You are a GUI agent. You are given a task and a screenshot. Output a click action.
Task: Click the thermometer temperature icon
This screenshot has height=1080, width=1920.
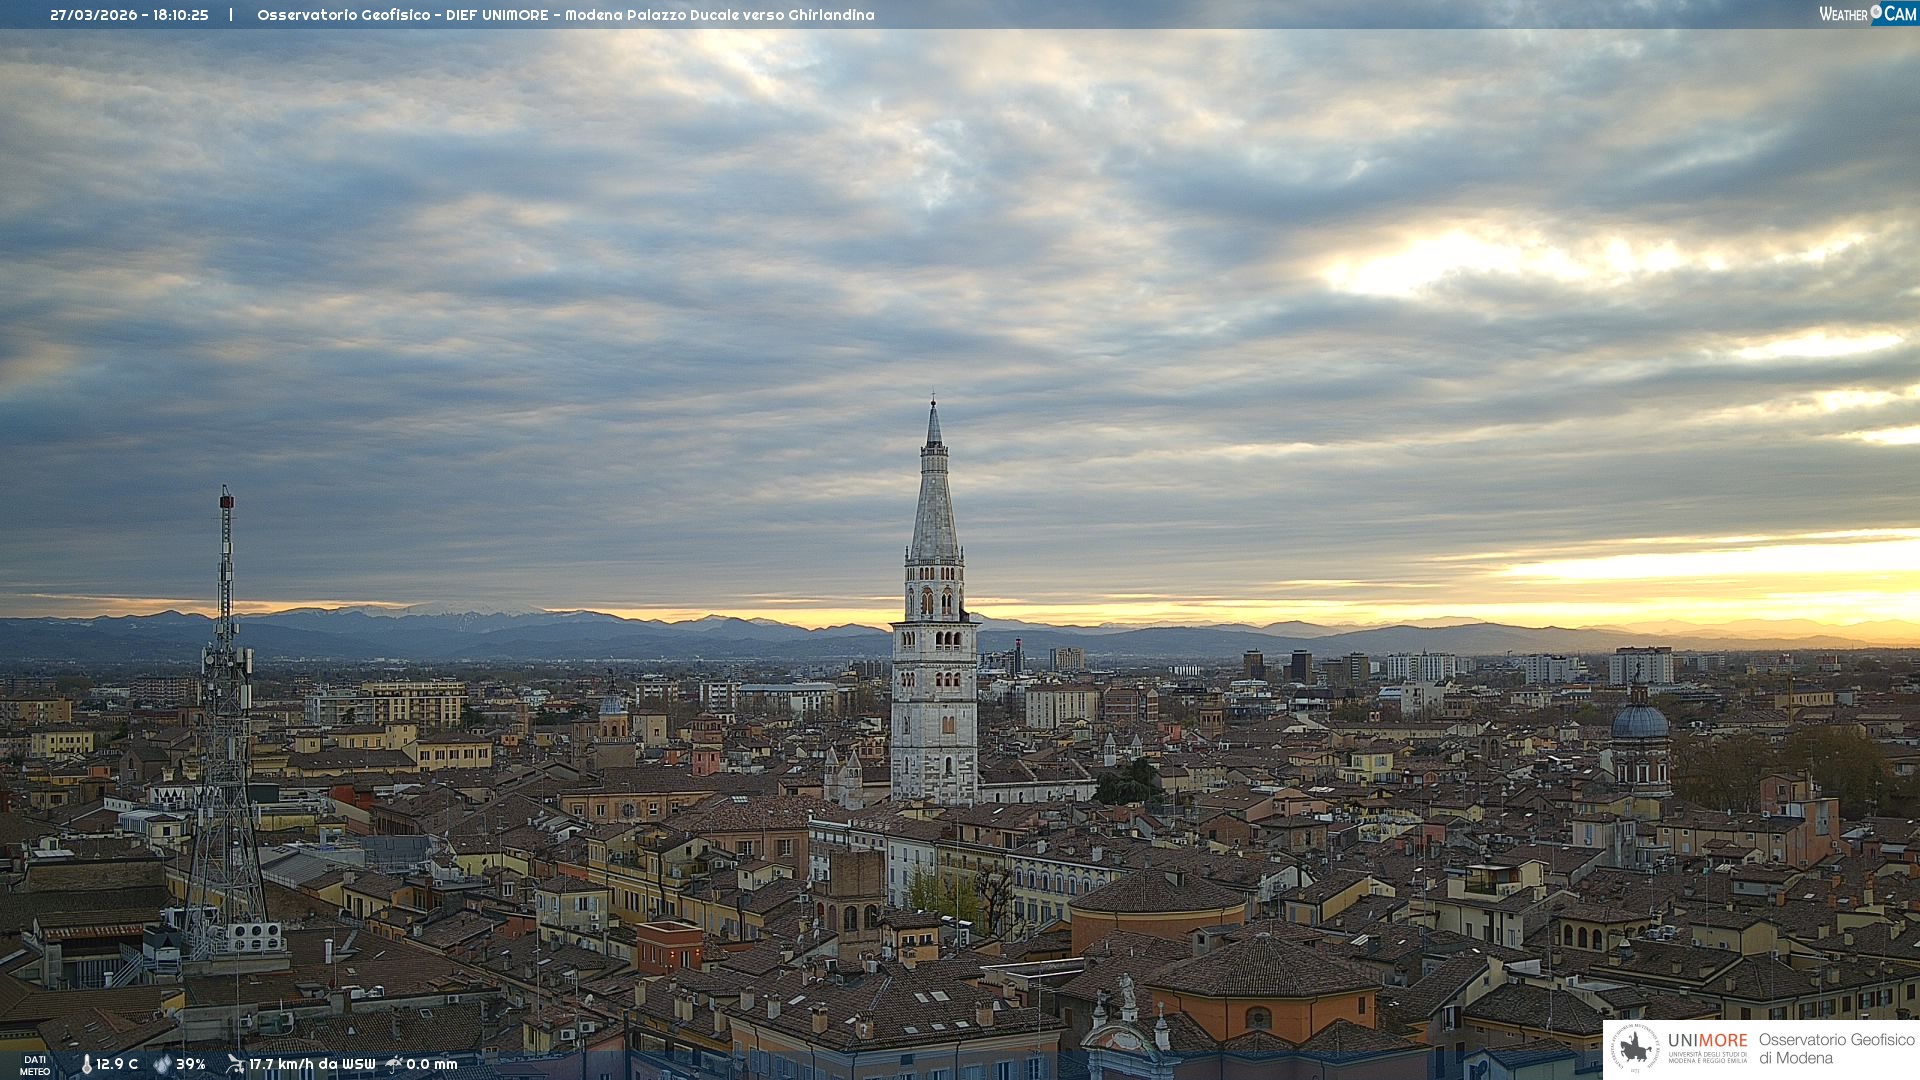pos(86,1065)
